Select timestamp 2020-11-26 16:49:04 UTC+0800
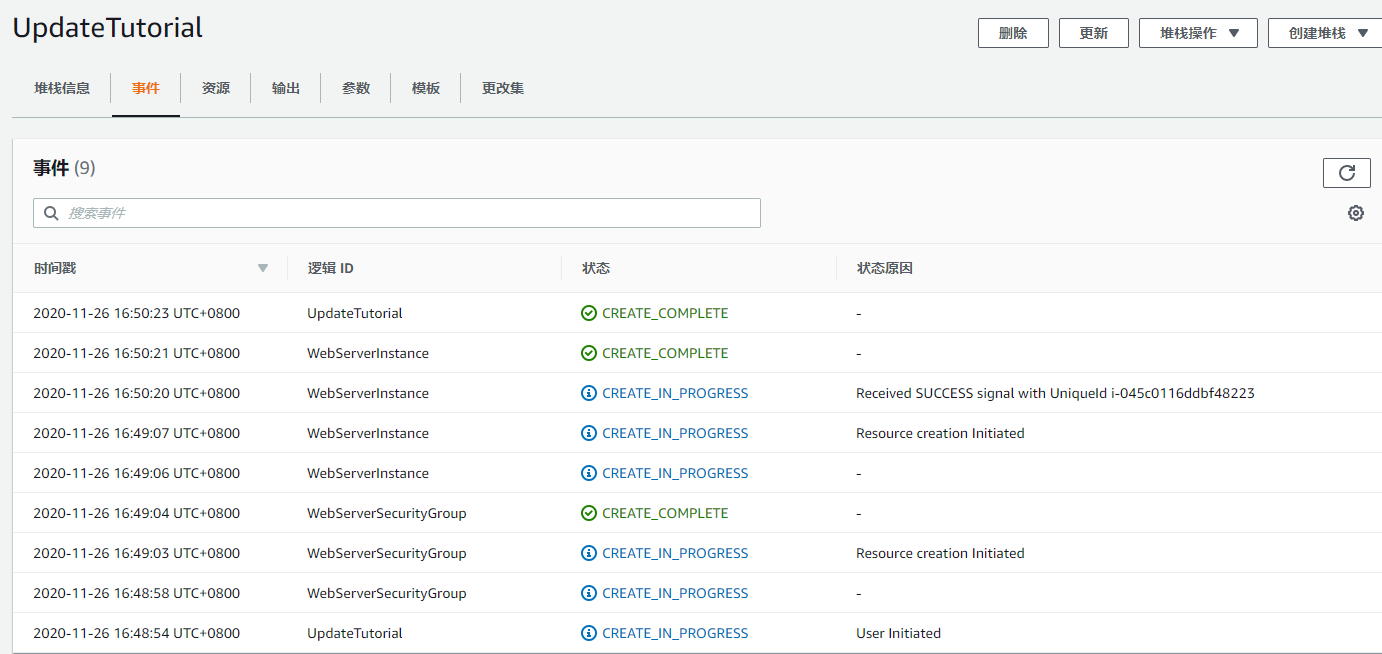The image size is (1382, 654). (136, 513)
